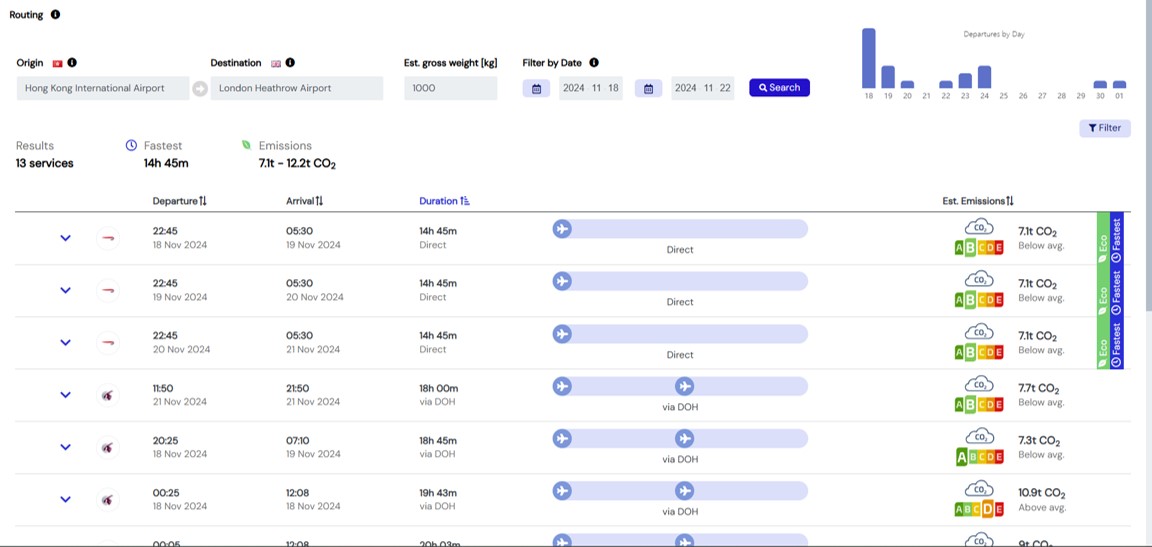The image size is (1152, 547).
Task: Click DOH stopover plane icon on 18h 00m row
Action: [x=684, y=386]
